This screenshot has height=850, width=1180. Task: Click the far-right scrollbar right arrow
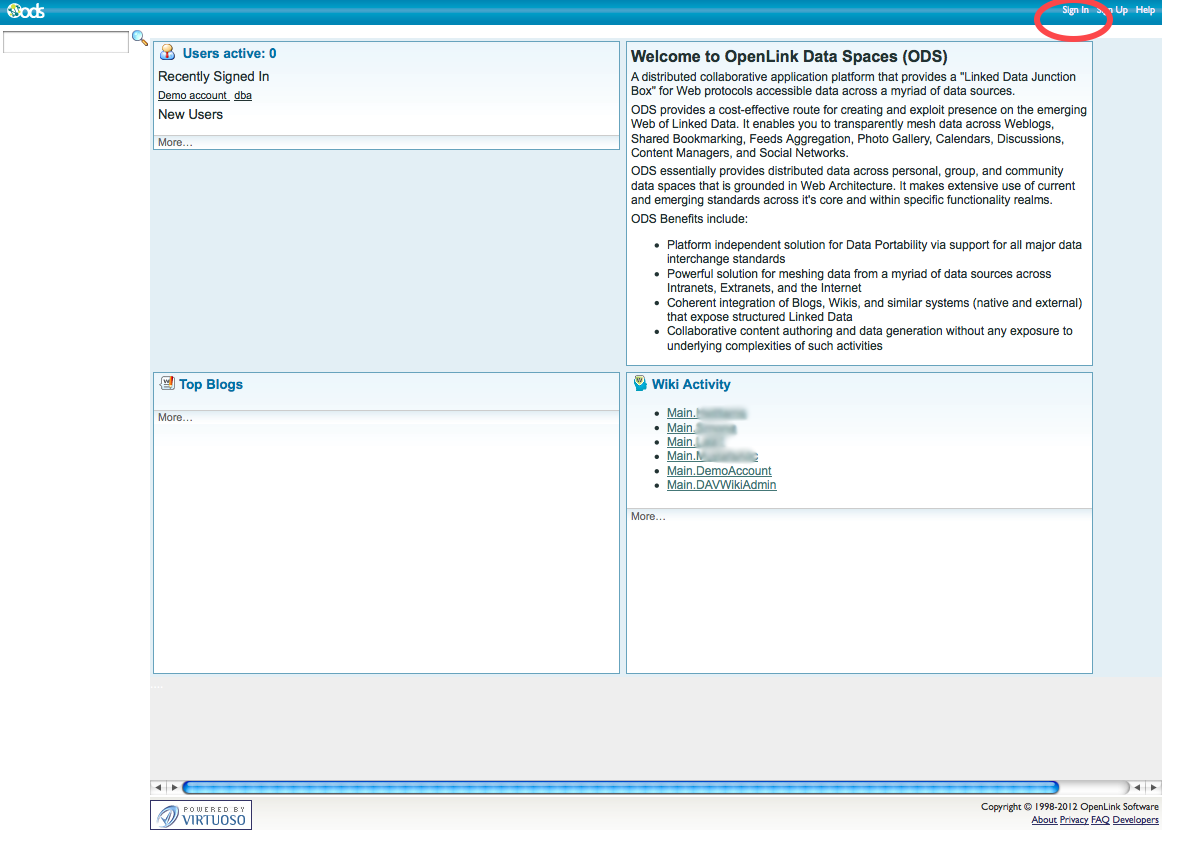[1153, 788]
